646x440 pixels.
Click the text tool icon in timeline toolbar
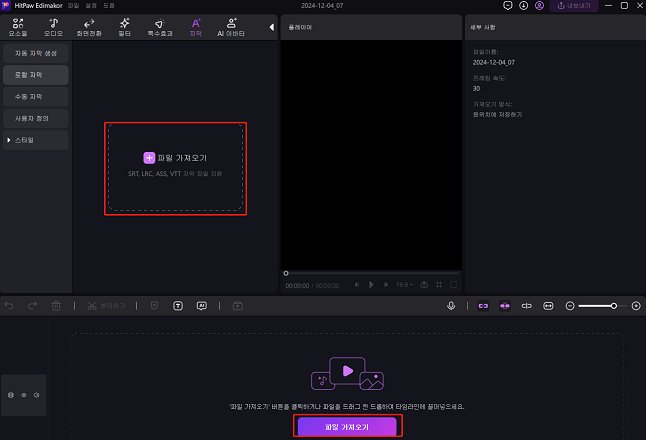click(x=178, y=305)
